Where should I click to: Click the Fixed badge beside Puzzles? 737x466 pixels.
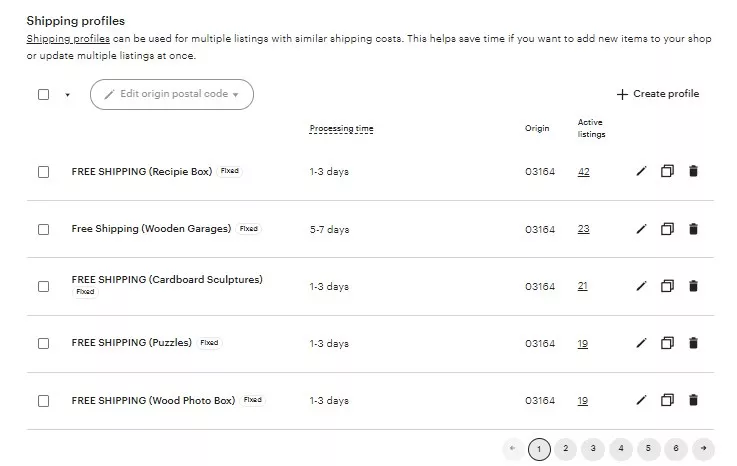tap(209, 343)
